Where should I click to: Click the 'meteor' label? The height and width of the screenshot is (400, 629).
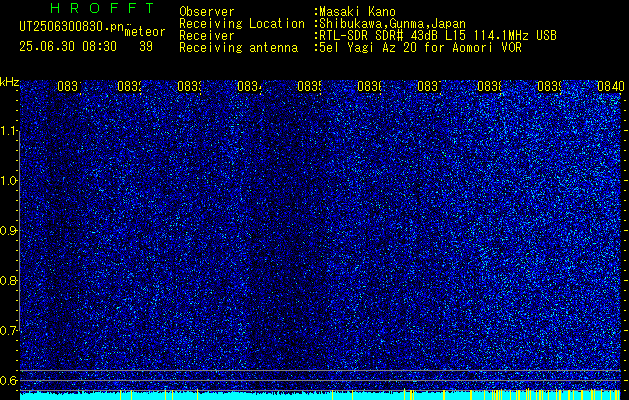coord(145,32)
